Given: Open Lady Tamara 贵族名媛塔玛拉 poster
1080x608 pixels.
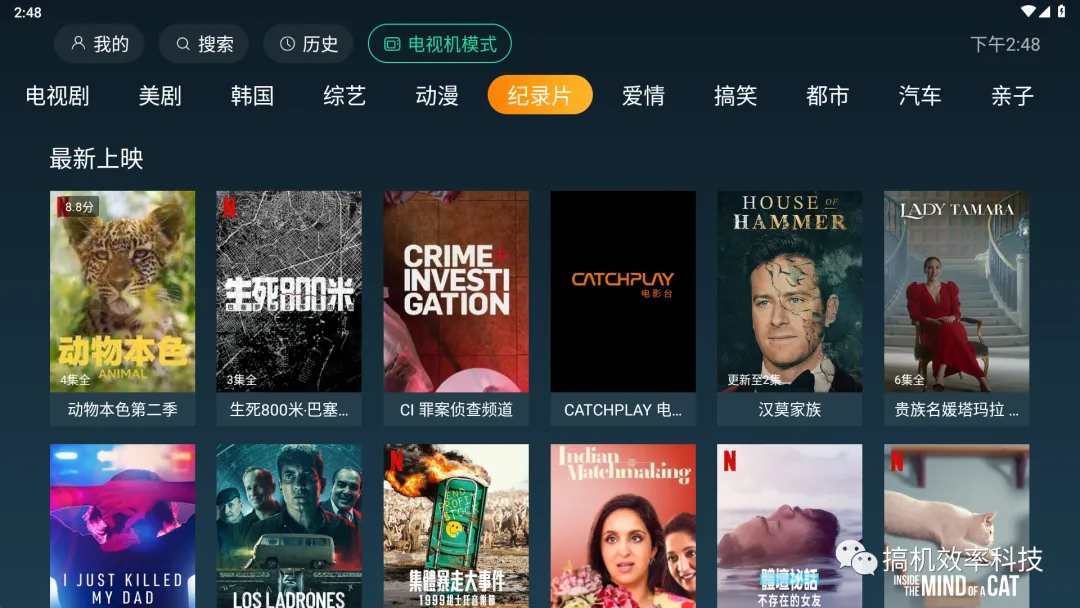Looking at the screenshot, I should tap(957, 308).
